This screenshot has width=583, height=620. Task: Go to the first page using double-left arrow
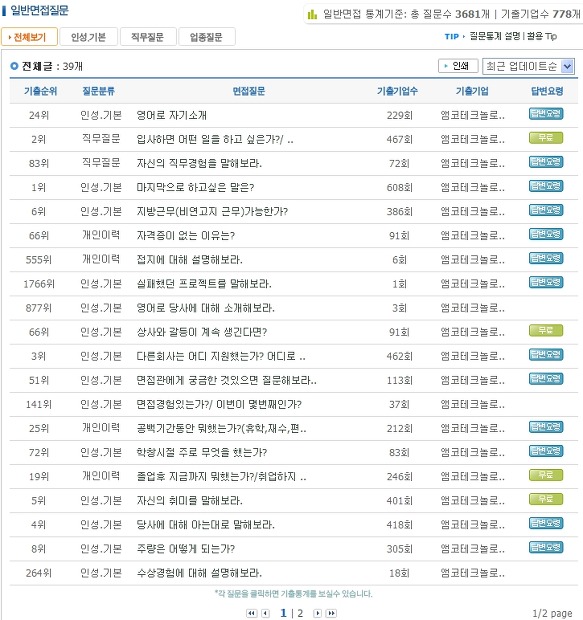(x=251, y=613)
